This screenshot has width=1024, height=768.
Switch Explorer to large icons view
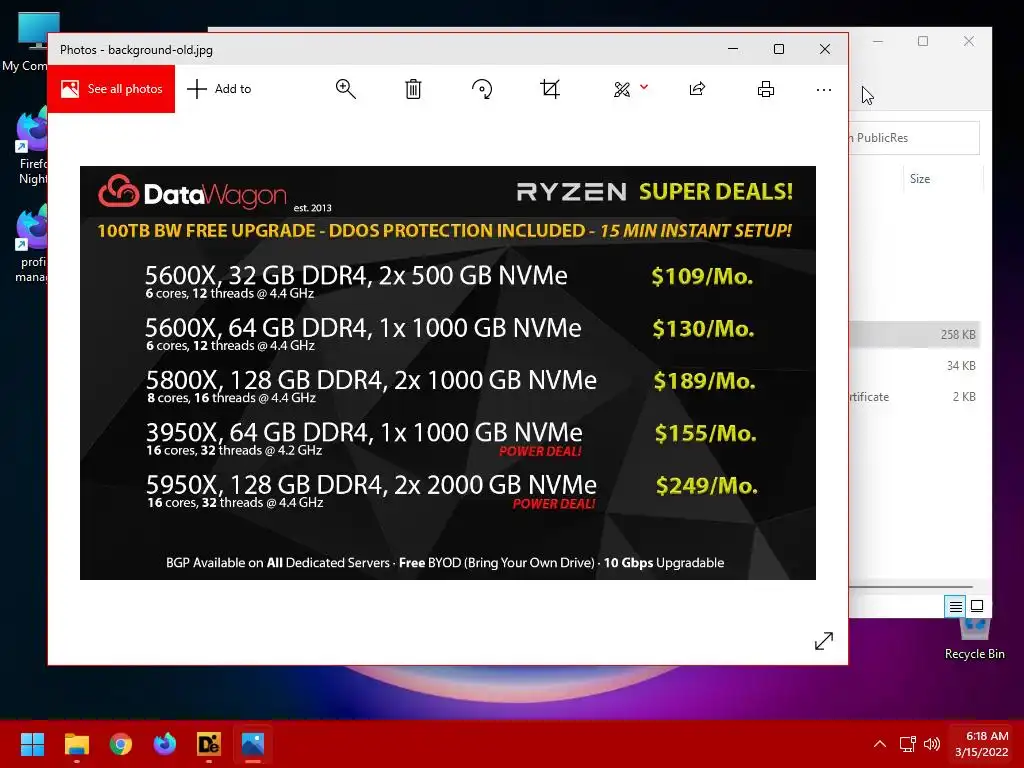pyautogui.click(x=977, y=606)
